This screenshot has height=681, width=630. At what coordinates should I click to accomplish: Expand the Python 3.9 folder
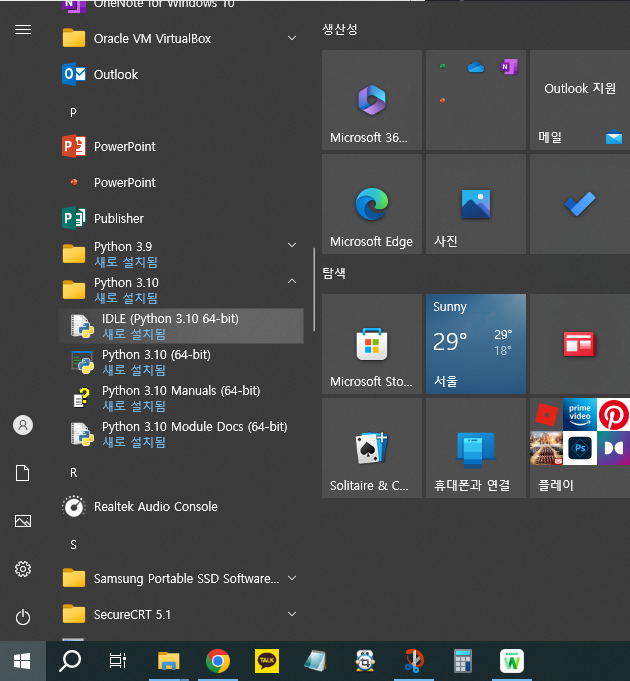click(292, 245)
